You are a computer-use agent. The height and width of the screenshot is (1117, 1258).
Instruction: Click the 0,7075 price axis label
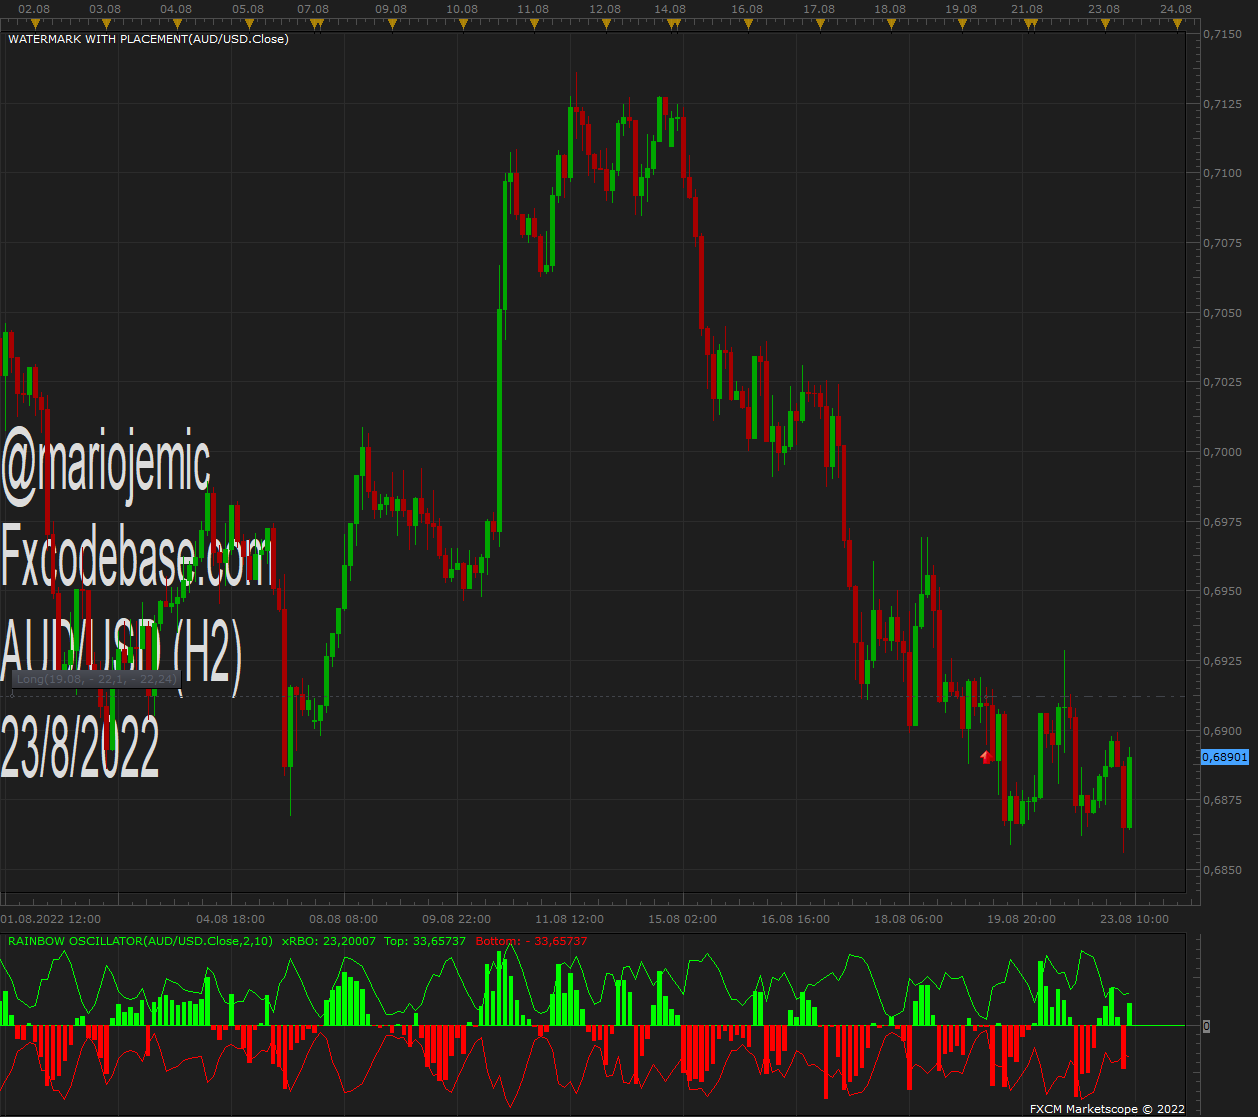tap(1222, 243)
